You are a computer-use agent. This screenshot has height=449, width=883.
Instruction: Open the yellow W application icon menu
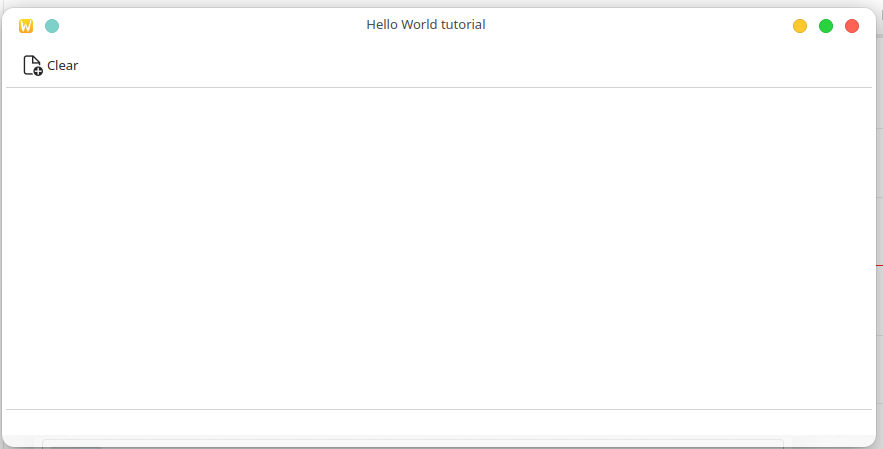coord(26,26)
